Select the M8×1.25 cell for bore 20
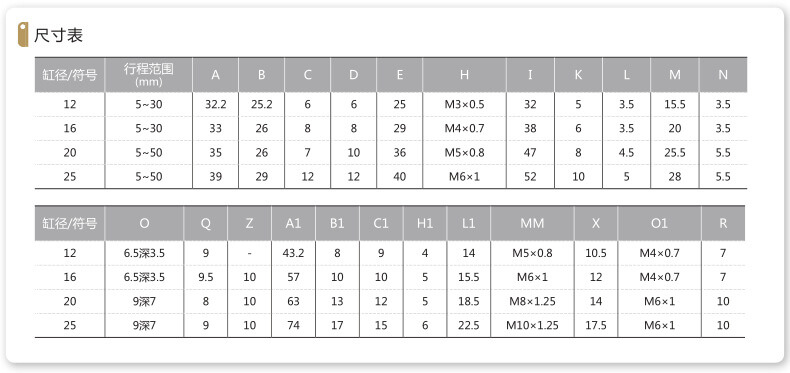Viewport: 790px width, 373px height. 532,301
